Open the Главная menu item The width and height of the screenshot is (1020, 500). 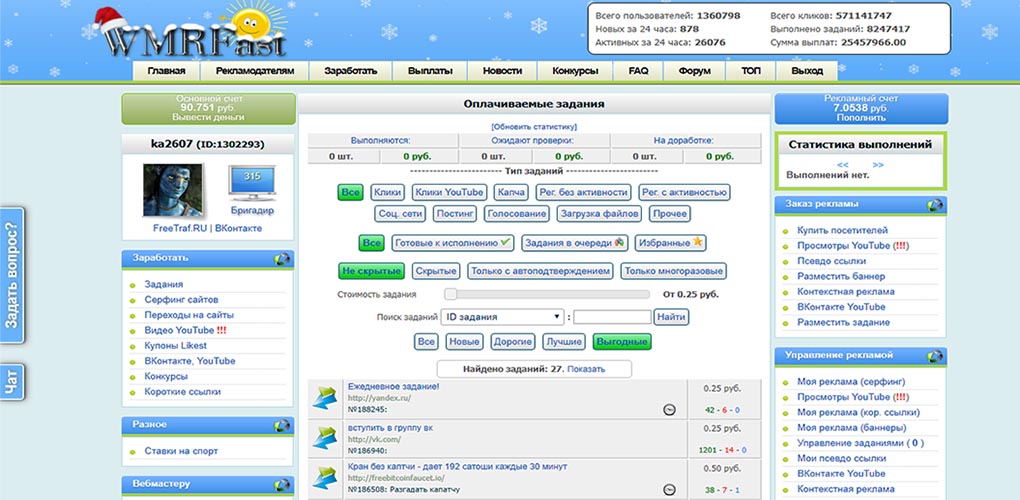[x=166, y=72]
